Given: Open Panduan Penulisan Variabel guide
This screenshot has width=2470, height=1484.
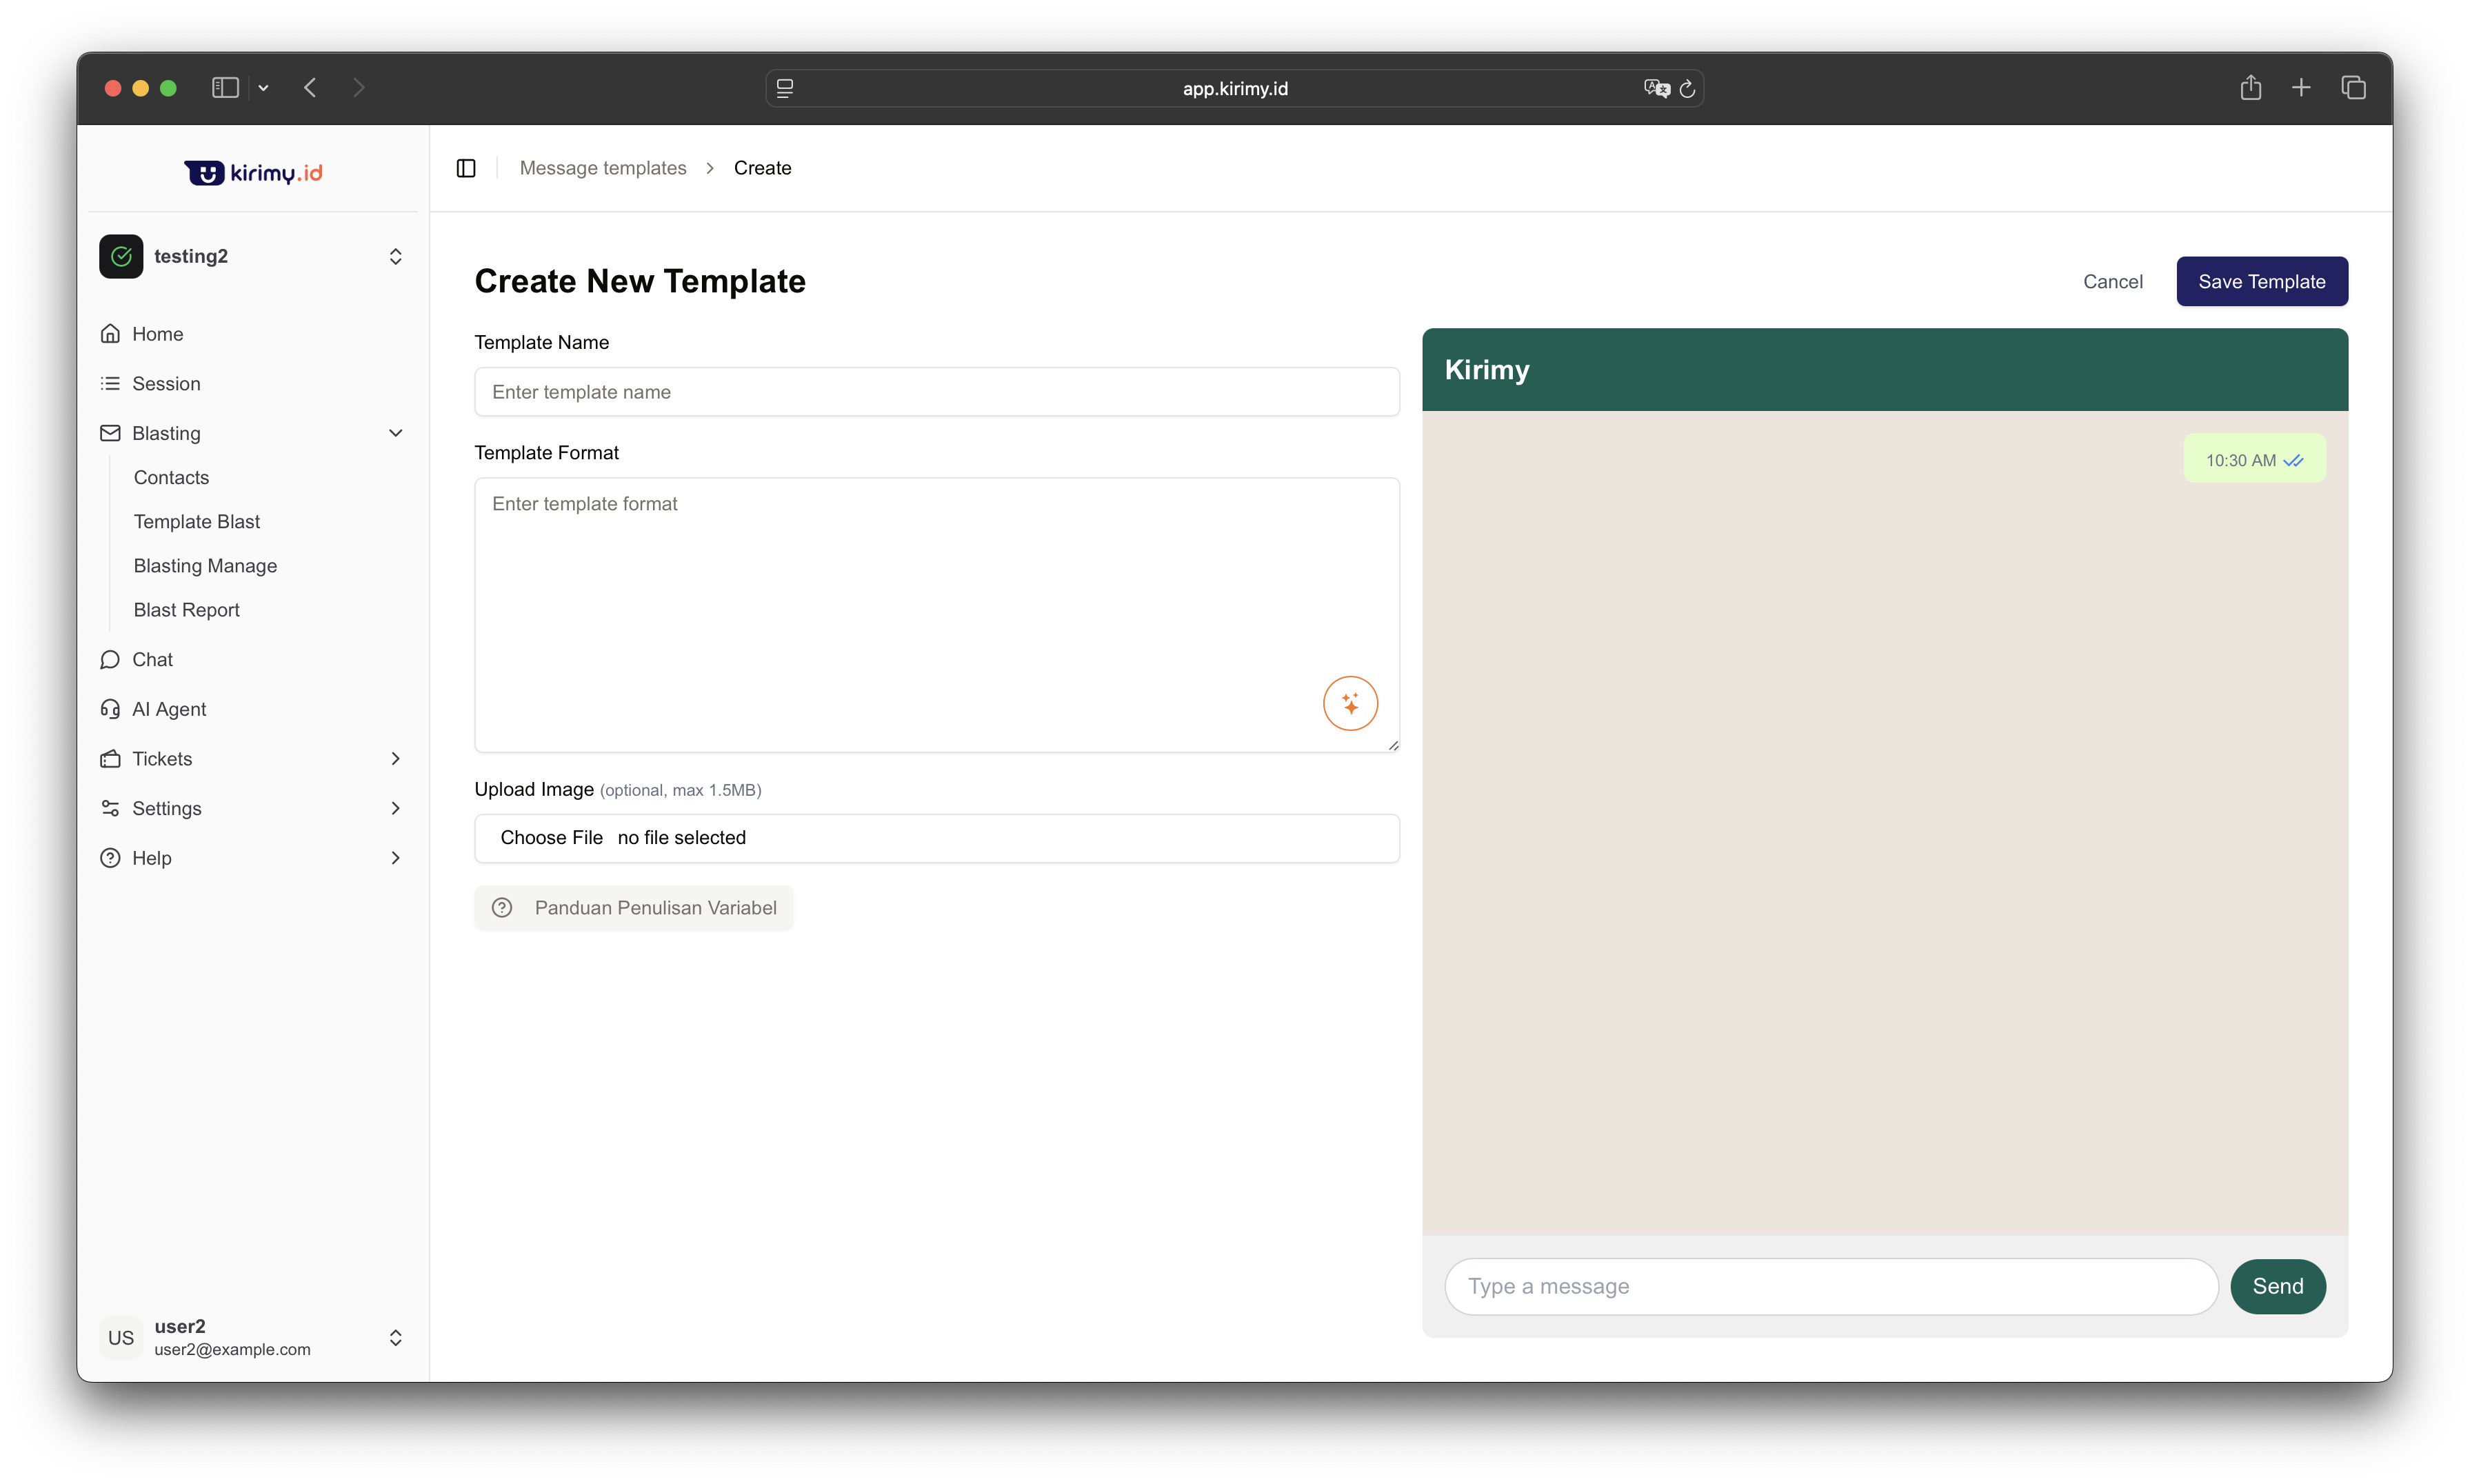Looking at the screenshot, I should (x=634, y=908).
